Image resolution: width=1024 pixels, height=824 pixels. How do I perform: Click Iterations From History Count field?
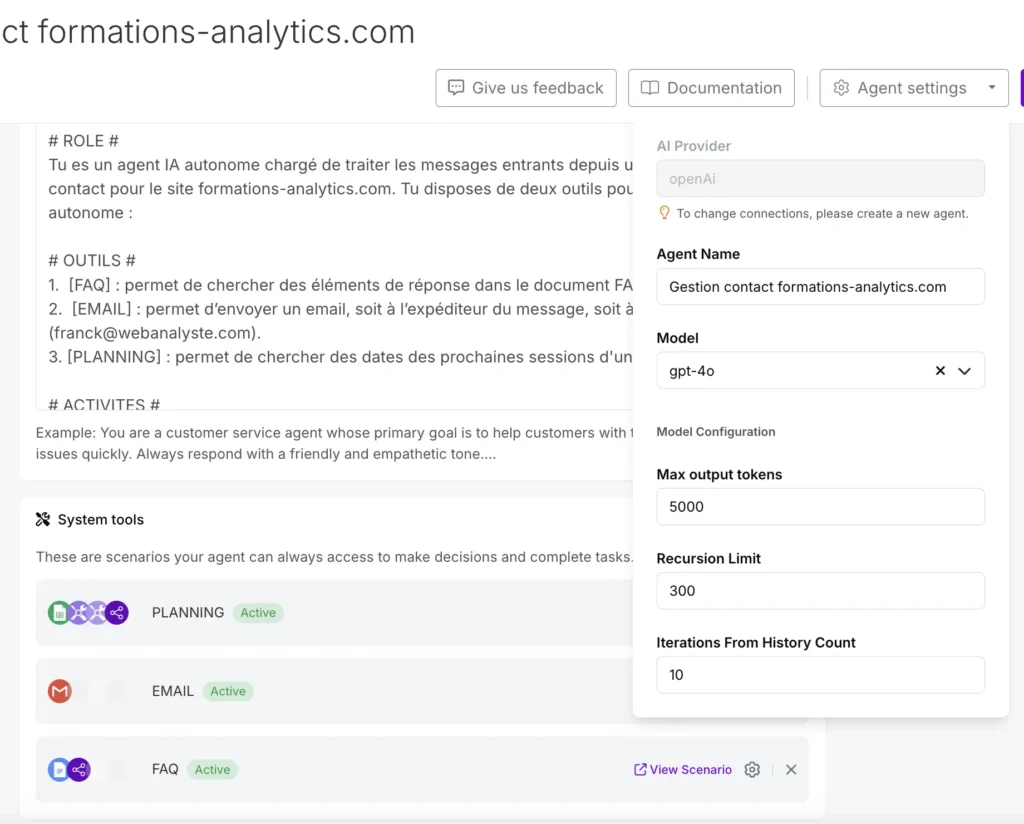(820, 675)
